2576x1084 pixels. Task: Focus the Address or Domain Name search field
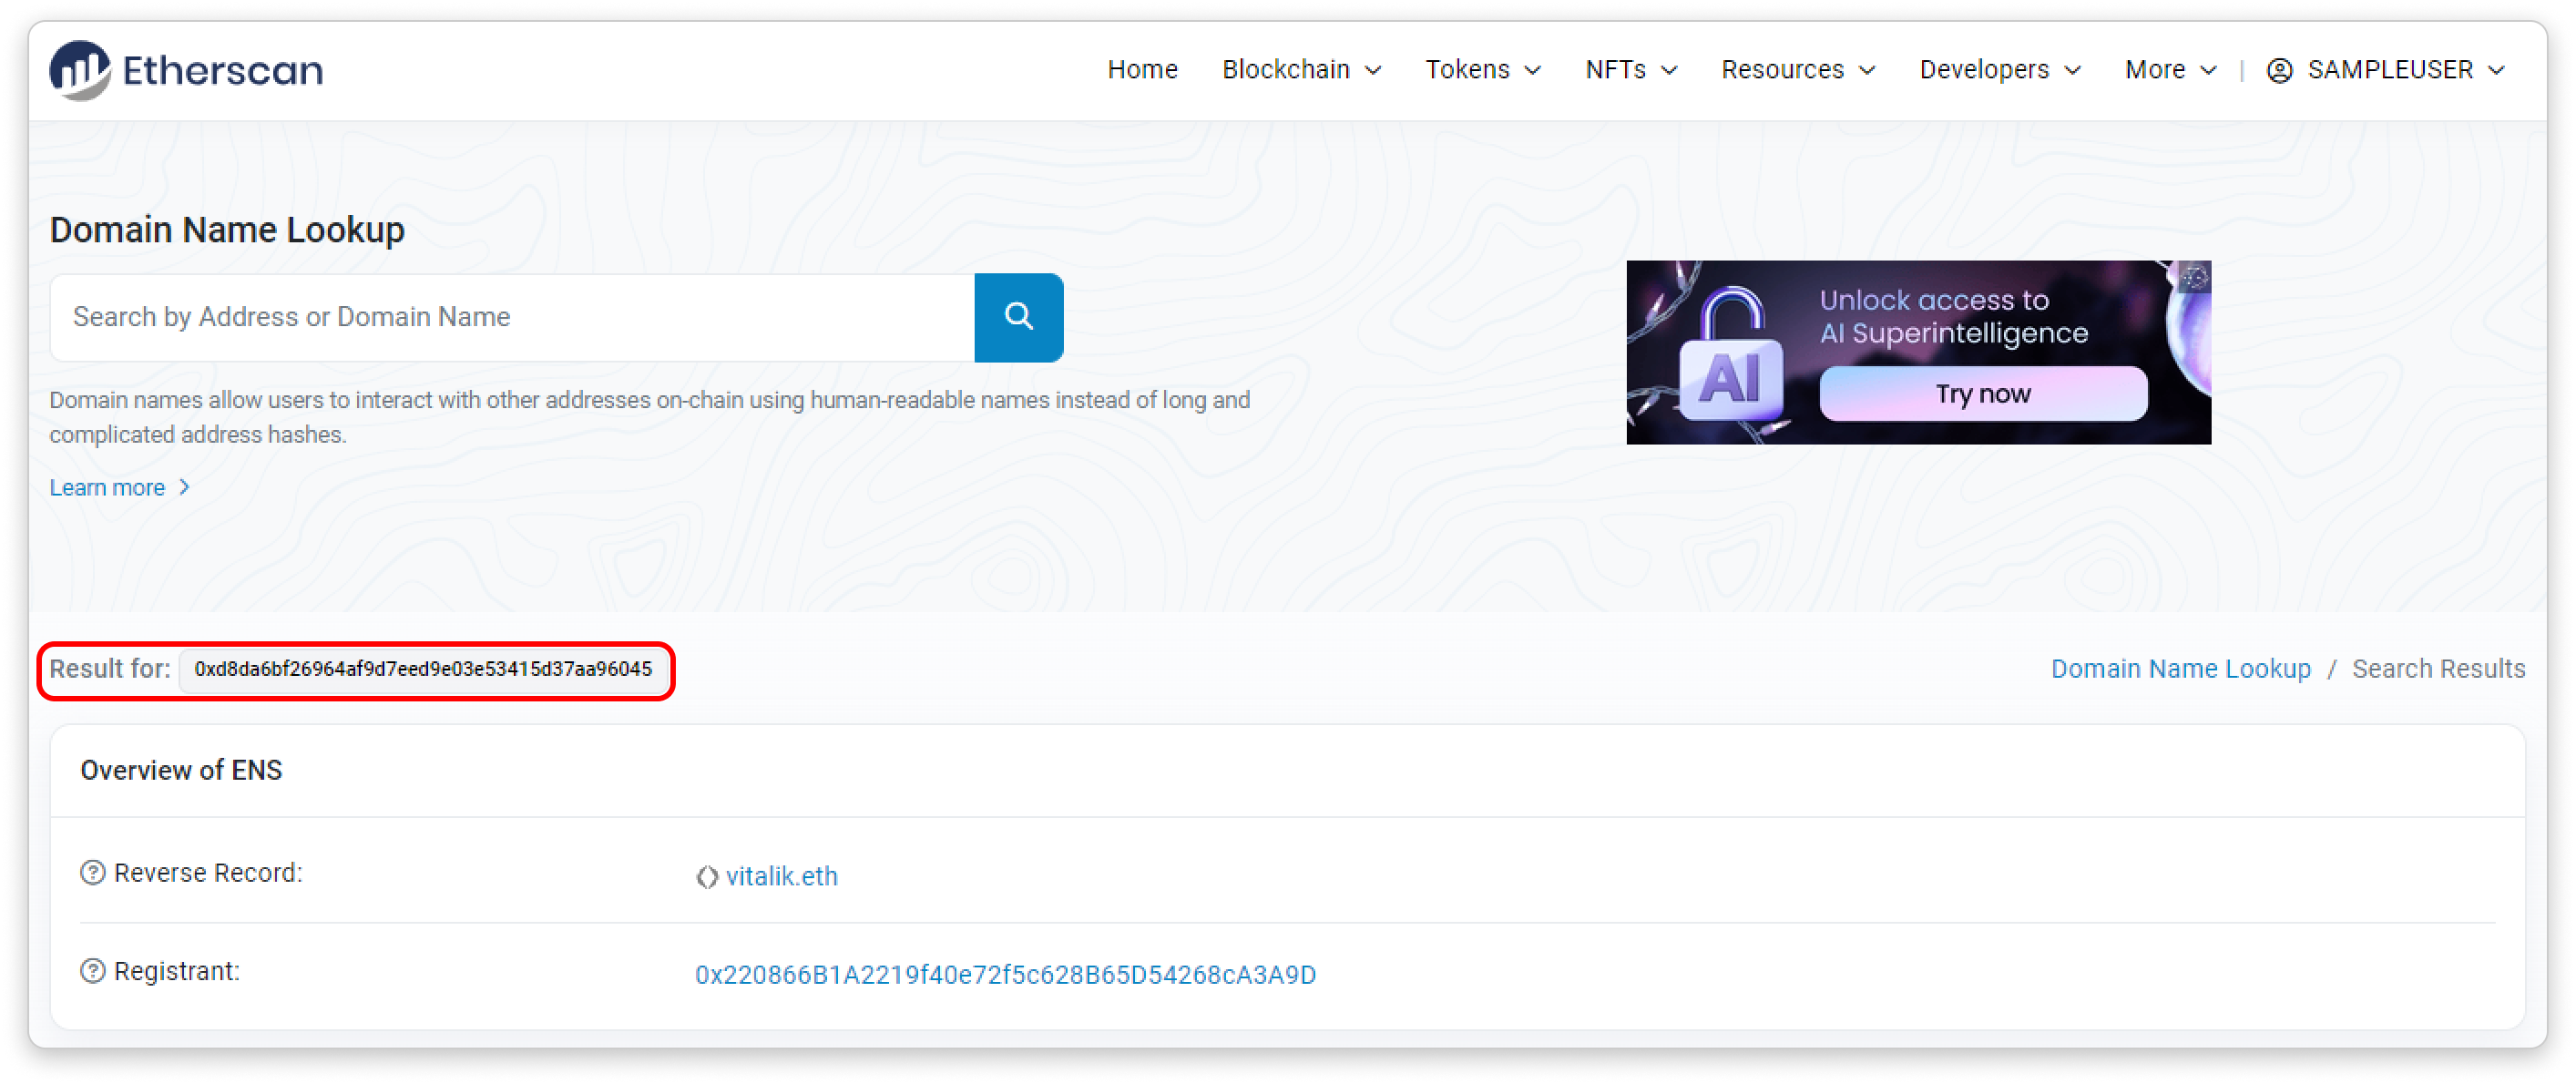[512, 317]
